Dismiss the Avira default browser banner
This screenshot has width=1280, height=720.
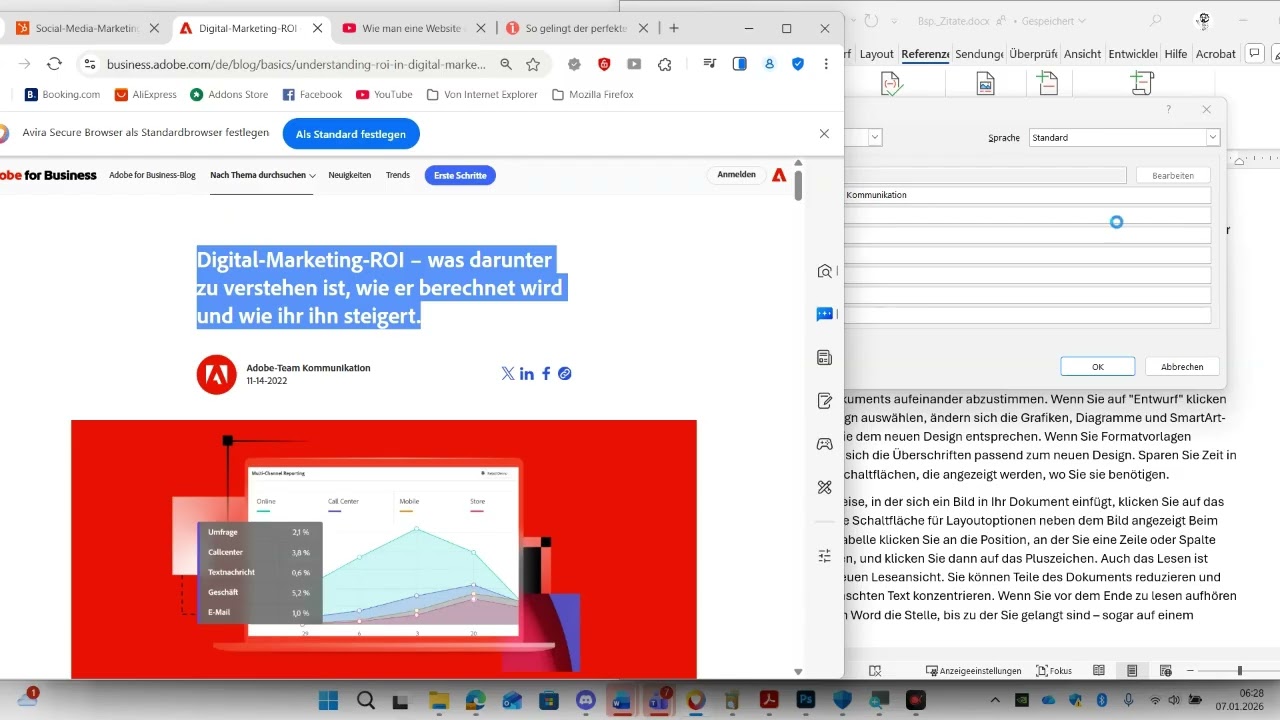click(824, 133)
